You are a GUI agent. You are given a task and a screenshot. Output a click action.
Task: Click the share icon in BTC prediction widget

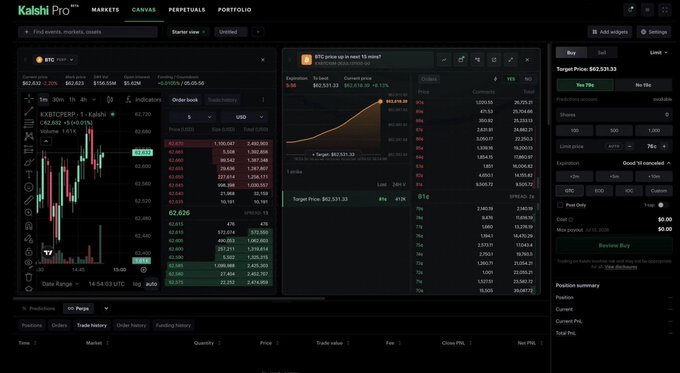pyautogui.click(x=477, y=60)
